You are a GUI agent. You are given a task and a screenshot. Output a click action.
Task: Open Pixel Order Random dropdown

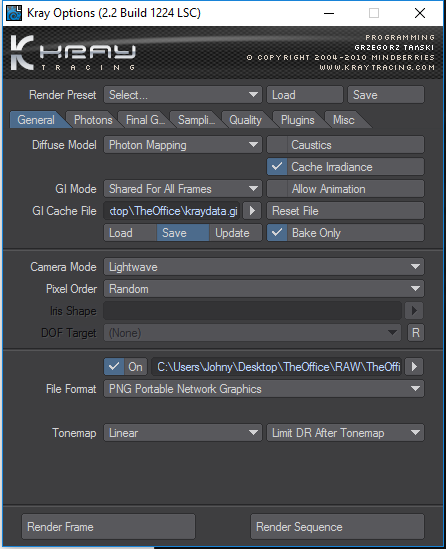[x=264, y=289]
